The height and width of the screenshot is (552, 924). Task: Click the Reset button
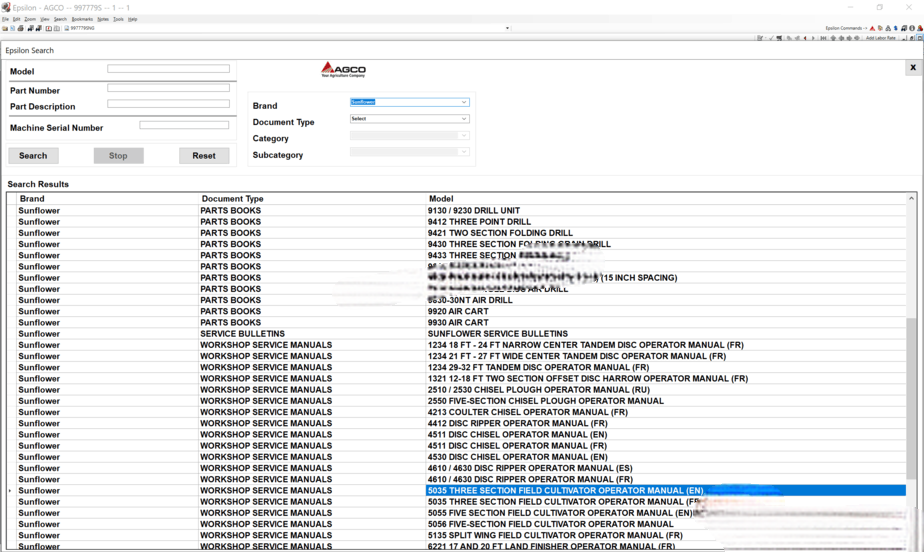click(204, 156)
